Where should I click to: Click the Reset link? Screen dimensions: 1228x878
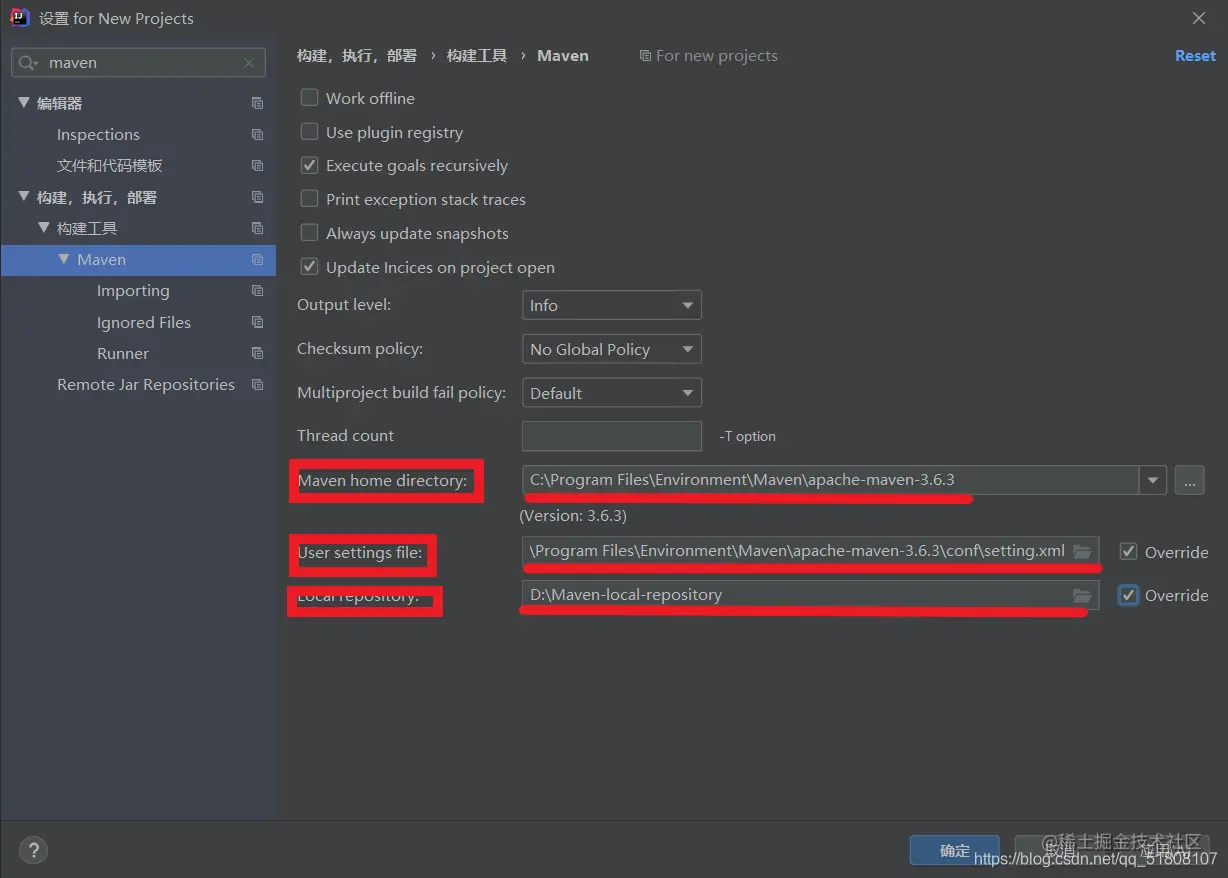point(1195,56)
